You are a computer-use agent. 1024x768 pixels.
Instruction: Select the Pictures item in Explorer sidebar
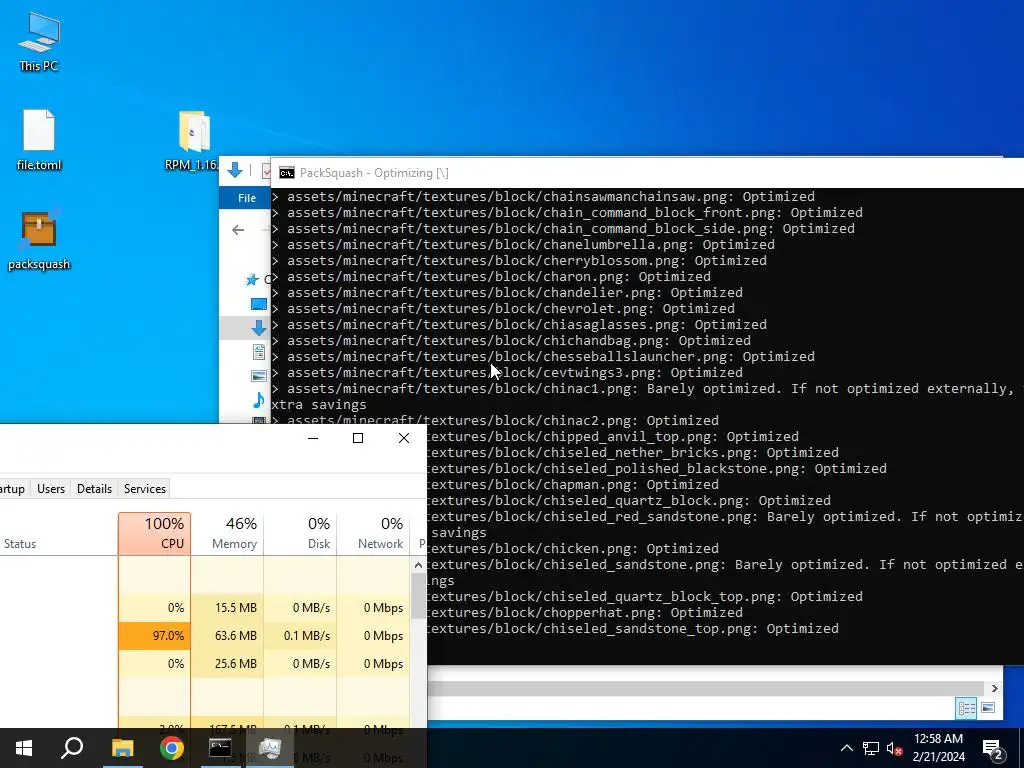[259, 376]
